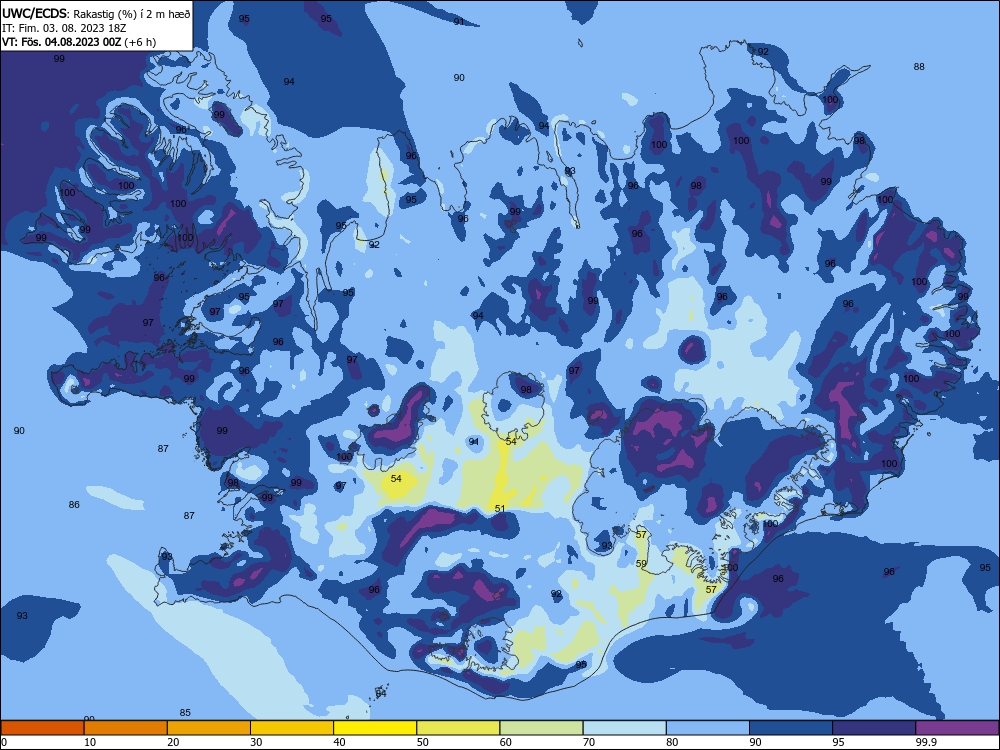Pick the bright yellow 40–50 legend swatch
Viewport: 1000px width, 750px height.
click(375, 728)
